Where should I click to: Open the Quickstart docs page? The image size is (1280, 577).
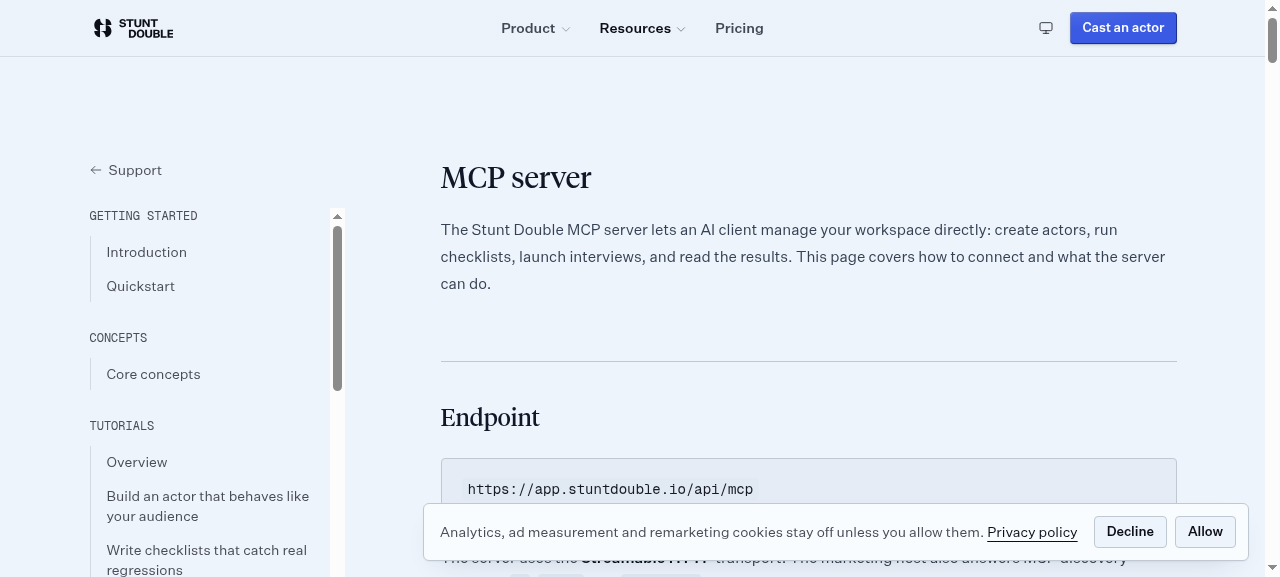point(141,286)
